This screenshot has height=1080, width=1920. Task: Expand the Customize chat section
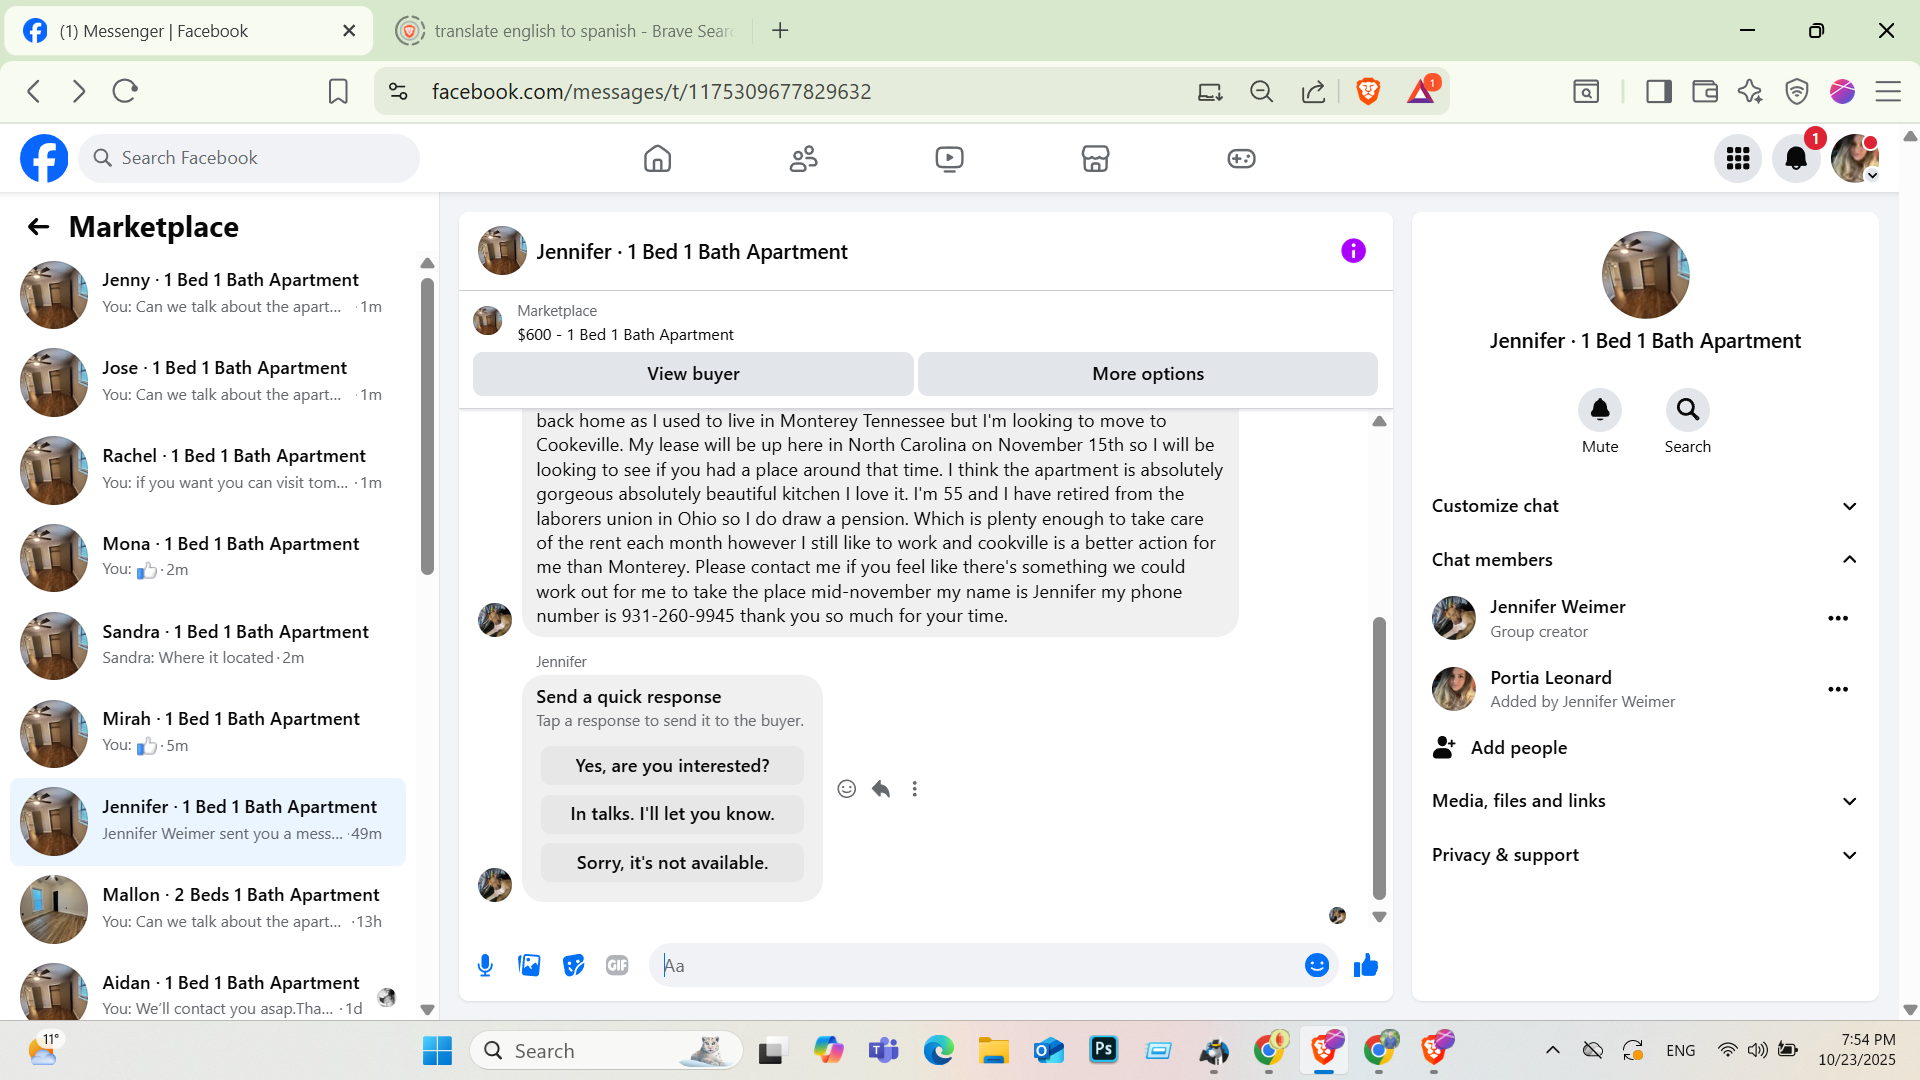pyautogui.click(x=1644, y=506)
